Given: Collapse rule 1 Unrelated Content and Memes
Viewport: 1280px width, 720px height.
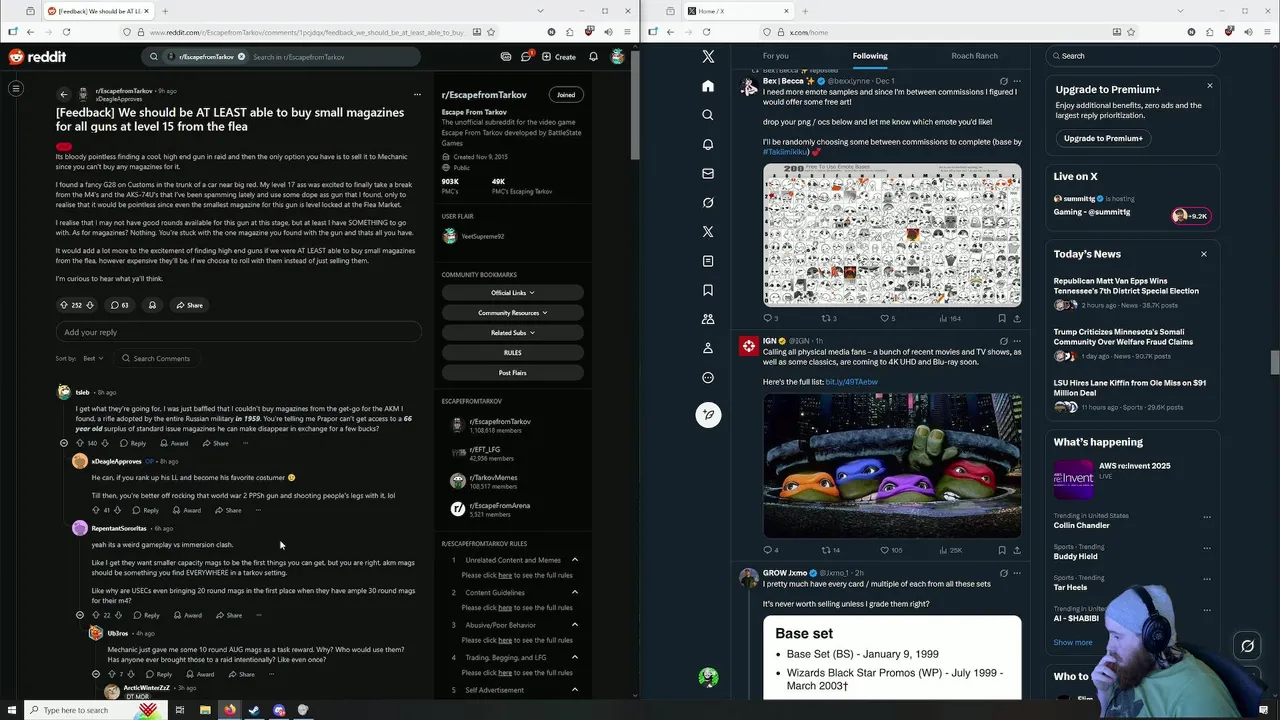Looking at the screenshot, I should (x=574, y=560).
